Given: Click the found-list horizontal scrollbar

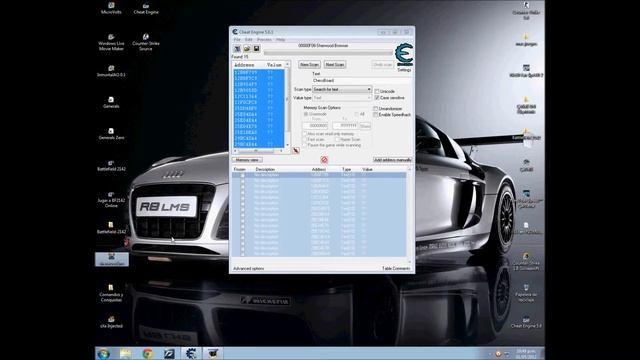Looking at the screenshot, I should click(x=259, y=151).
